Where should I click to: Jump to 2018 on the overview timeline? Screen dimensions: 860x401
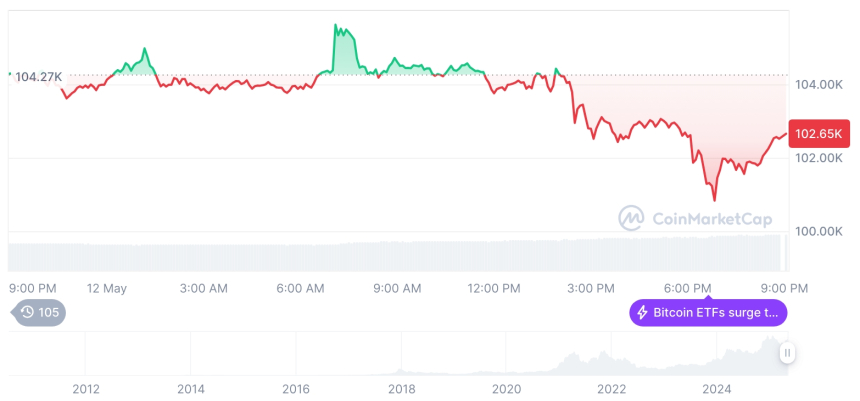pyautogui.click(x=401, y=389)
